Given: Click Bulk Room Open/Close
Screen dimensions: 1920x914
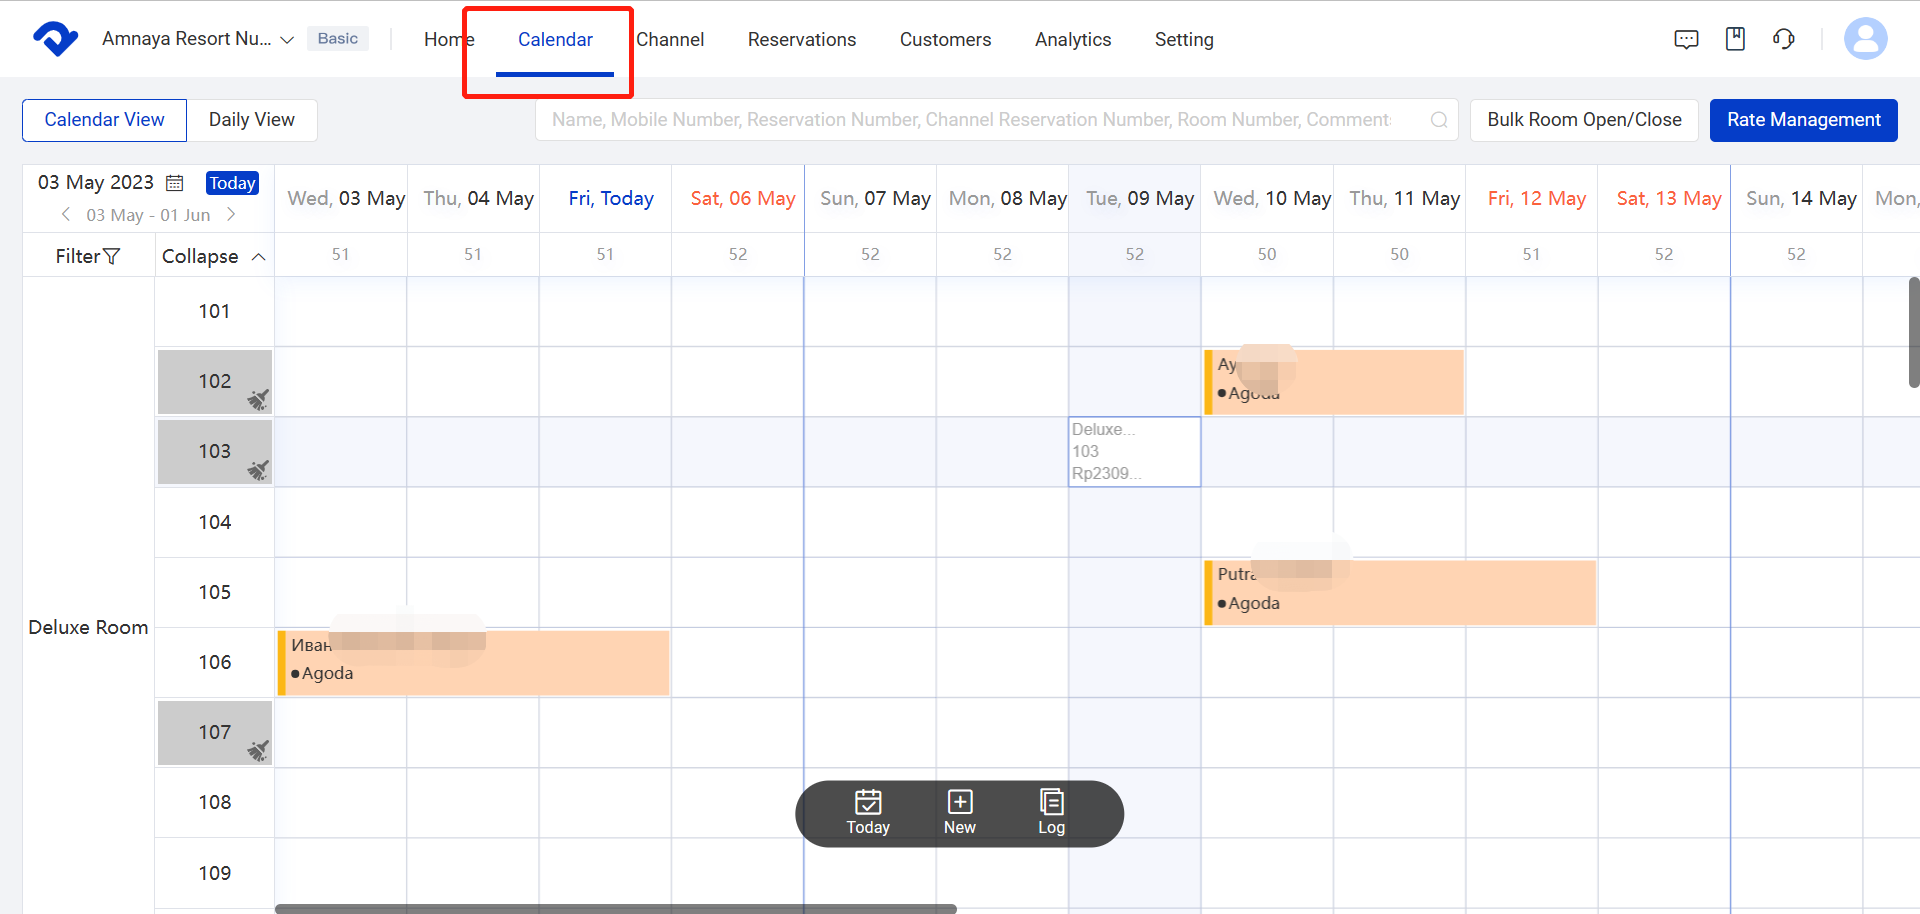Looking at the screenshot, I should pyautogui.click(x=1584, y=120).
